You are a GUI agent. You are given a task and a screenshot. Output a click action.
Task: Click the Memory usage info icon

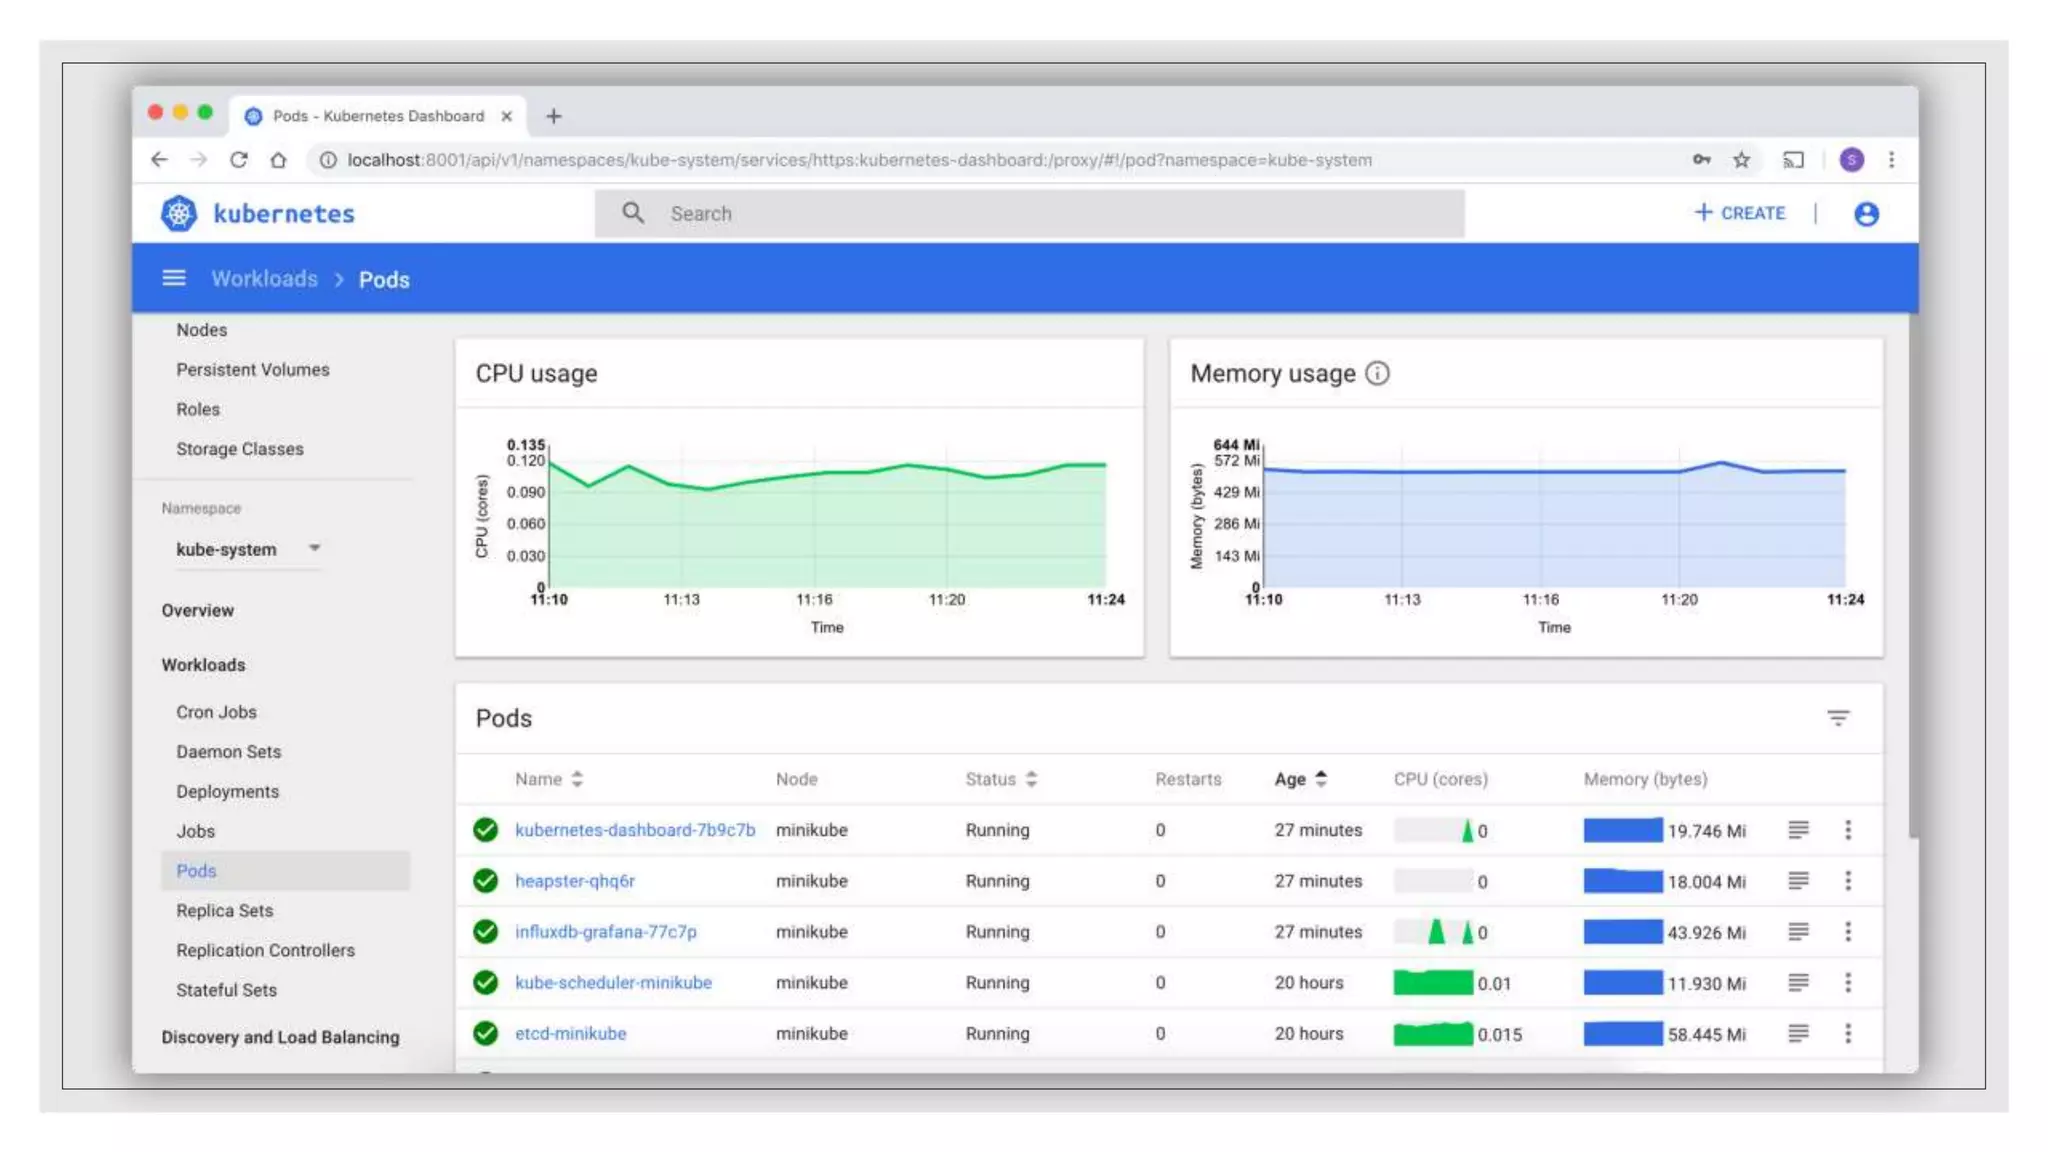click(1377, 373)
